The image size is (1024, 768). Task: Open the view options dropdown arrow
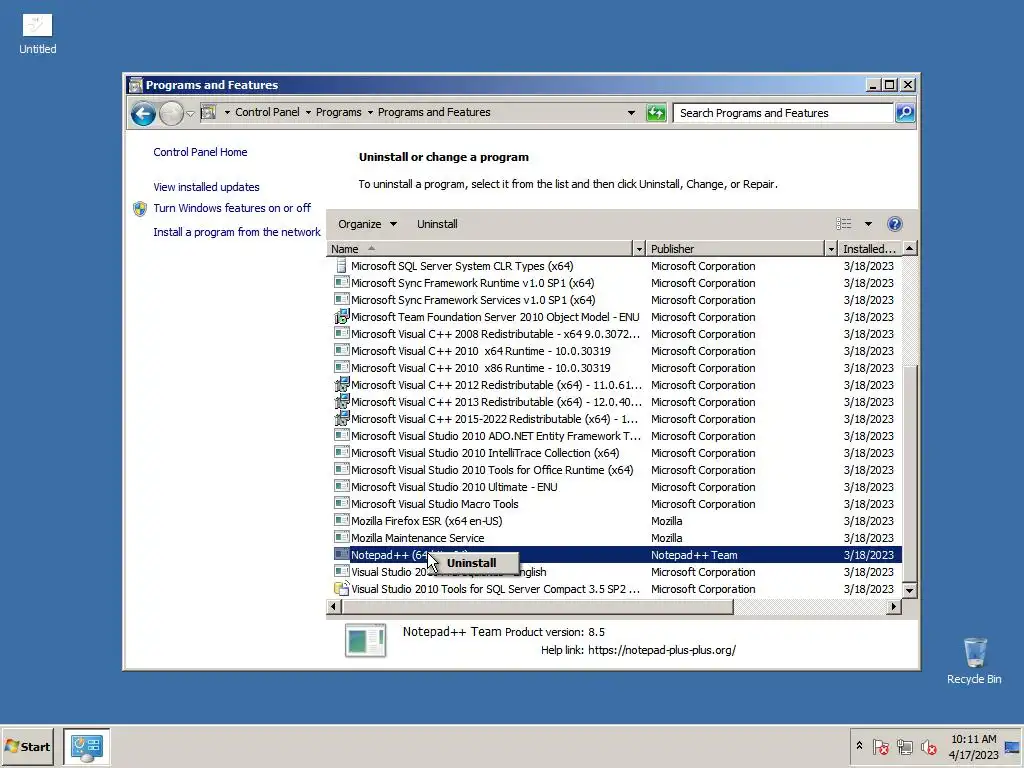868,224
